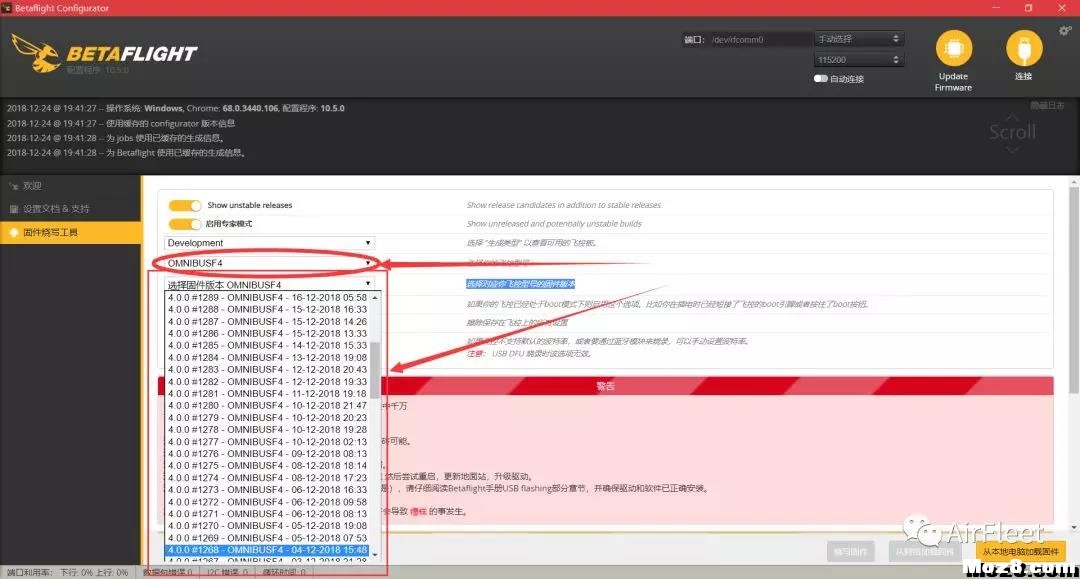
Task: Click the Update Firmware chip icon
Action: click(954, 48)
